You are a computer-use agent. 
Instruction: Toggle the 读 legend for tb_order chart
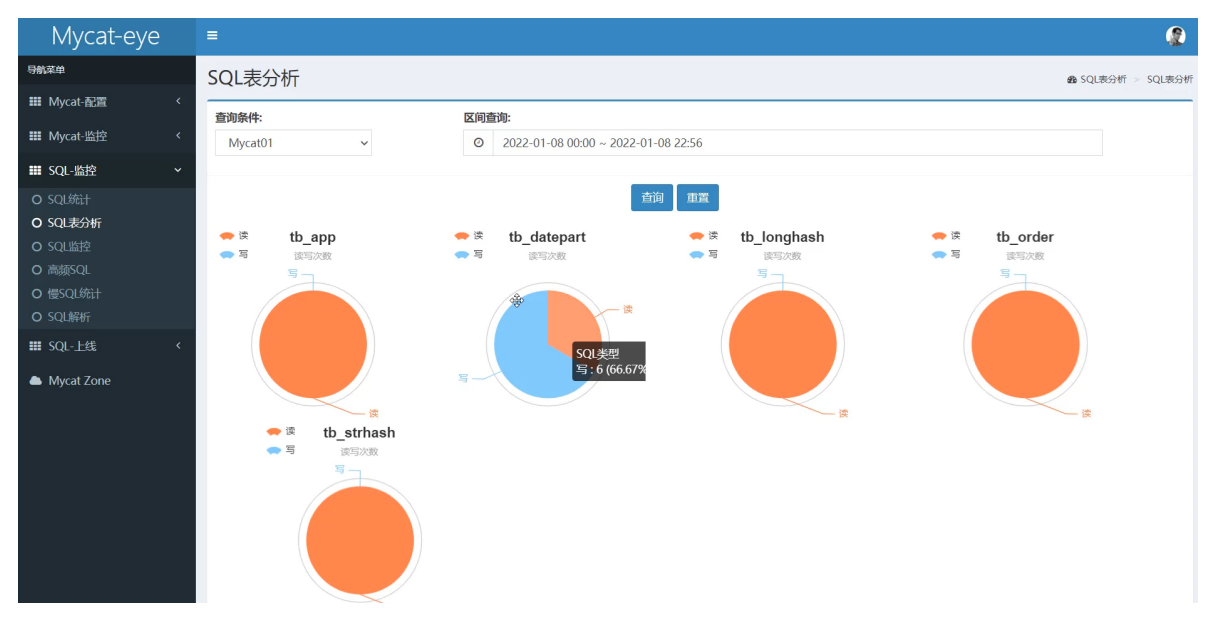(945, 236)
